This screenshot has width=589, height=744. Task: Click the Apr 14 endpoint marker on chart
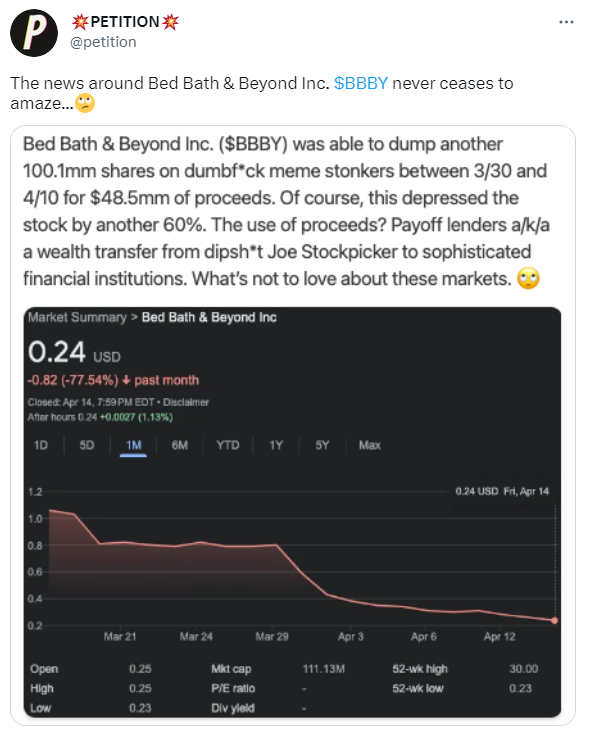click(554, 620)
